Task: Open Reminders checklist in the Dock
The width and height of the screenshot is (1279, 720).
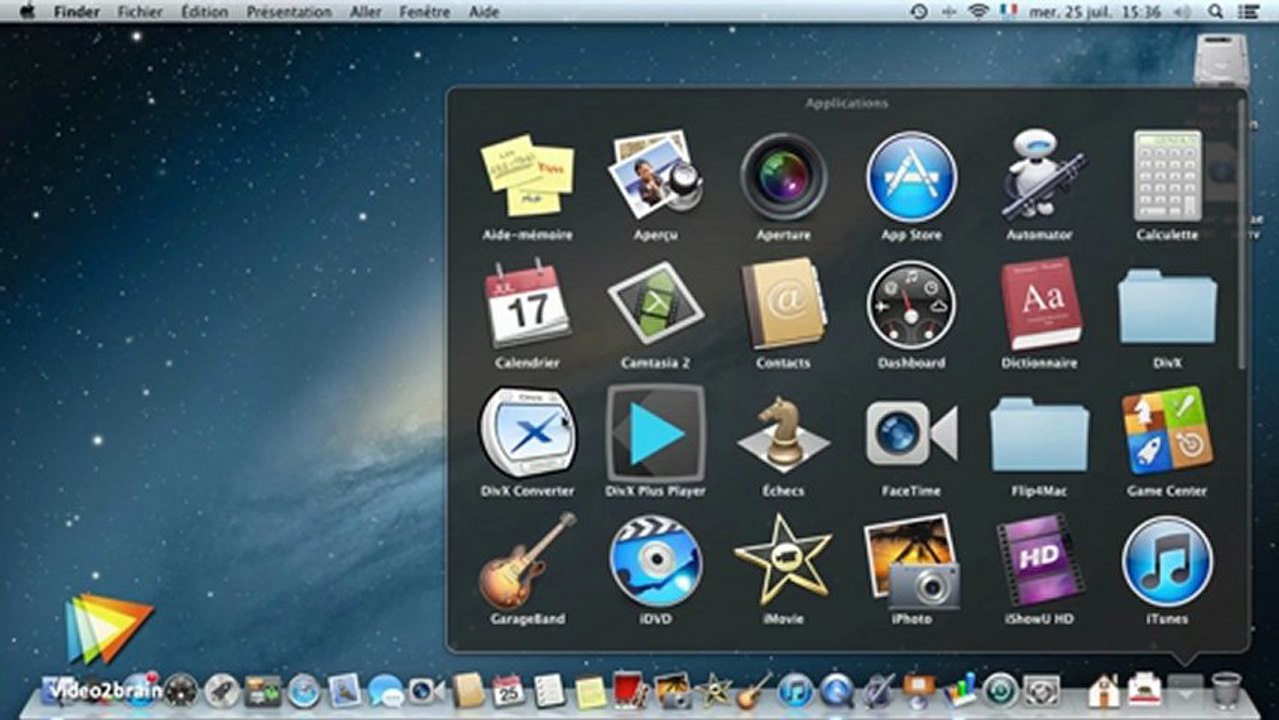Action: coord(549,690)
